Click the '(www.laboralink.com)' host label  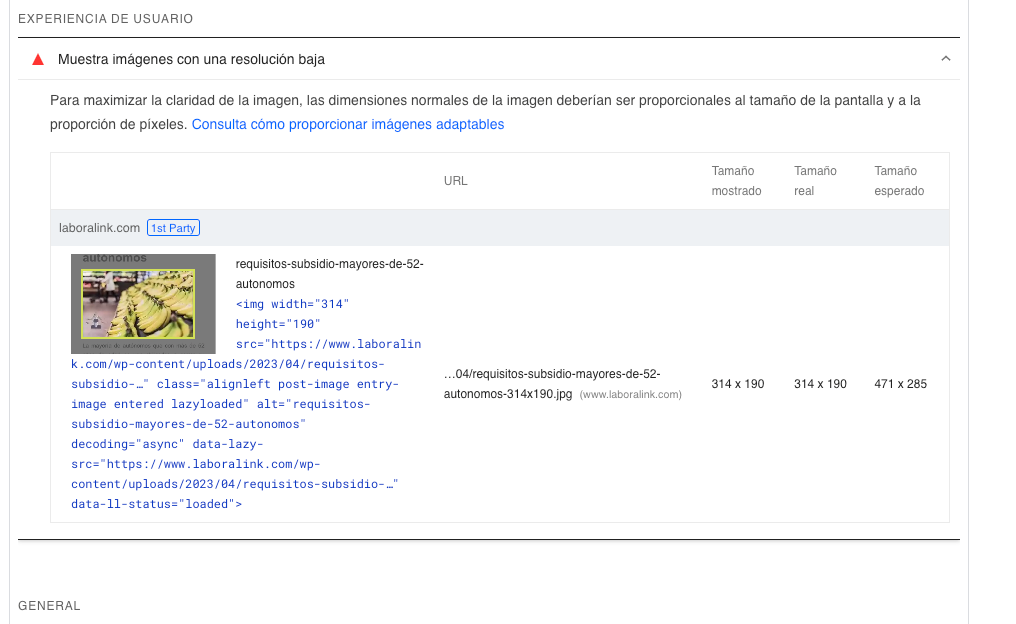point(630,395)
